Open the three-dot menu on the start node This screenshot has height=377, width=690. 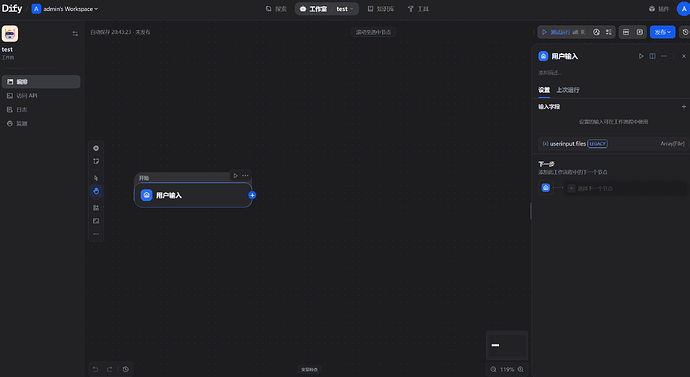click(245, 176)
